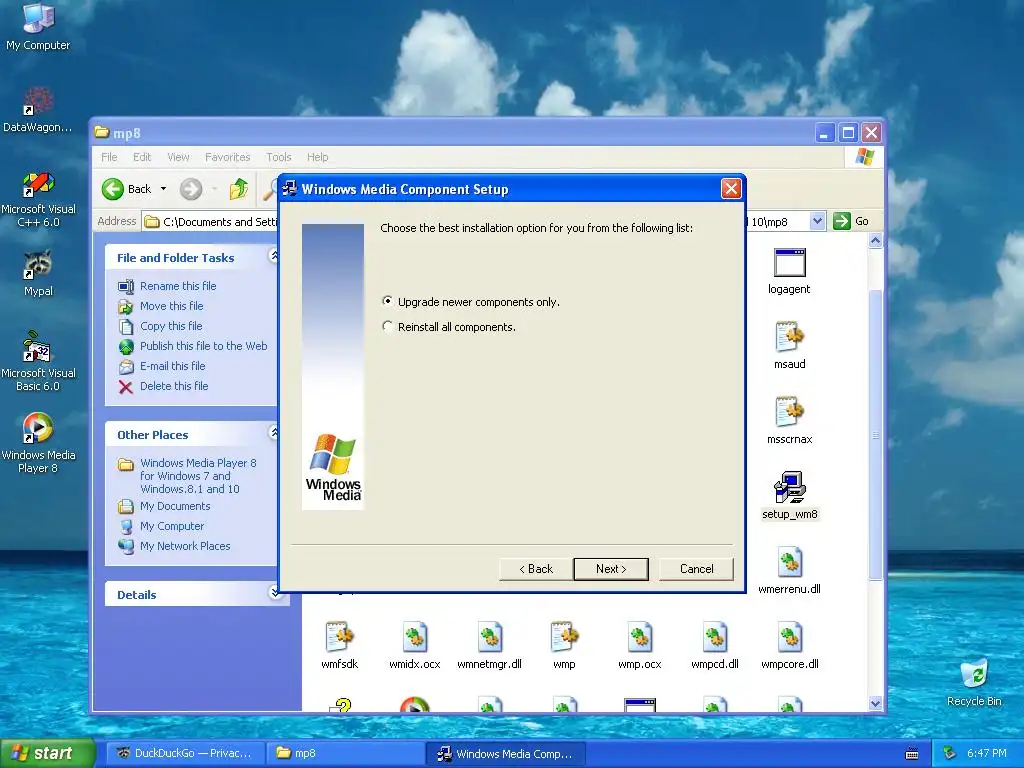
Task: Open the Recycle Bin
Action: pos(974,675)
